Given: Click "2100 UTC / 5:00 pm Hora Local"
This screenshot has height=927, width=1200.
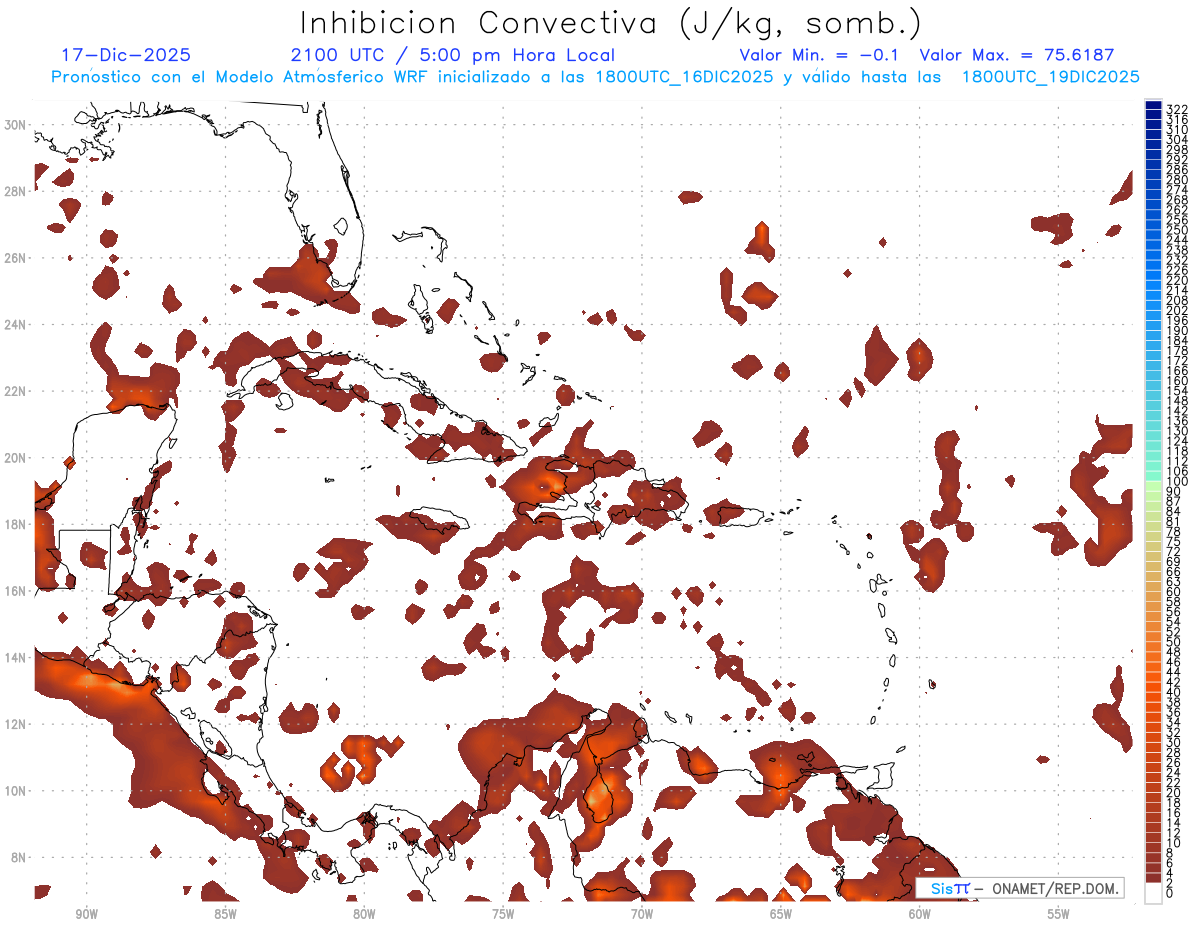Looking at the screenshot, I should coord(452,55).
